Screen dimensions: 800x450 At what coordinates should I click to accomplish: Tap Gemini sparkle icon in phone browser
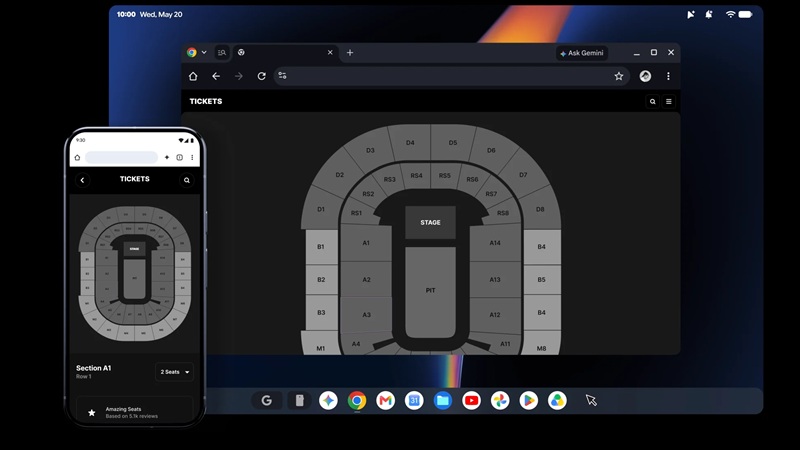click(167, 158)
